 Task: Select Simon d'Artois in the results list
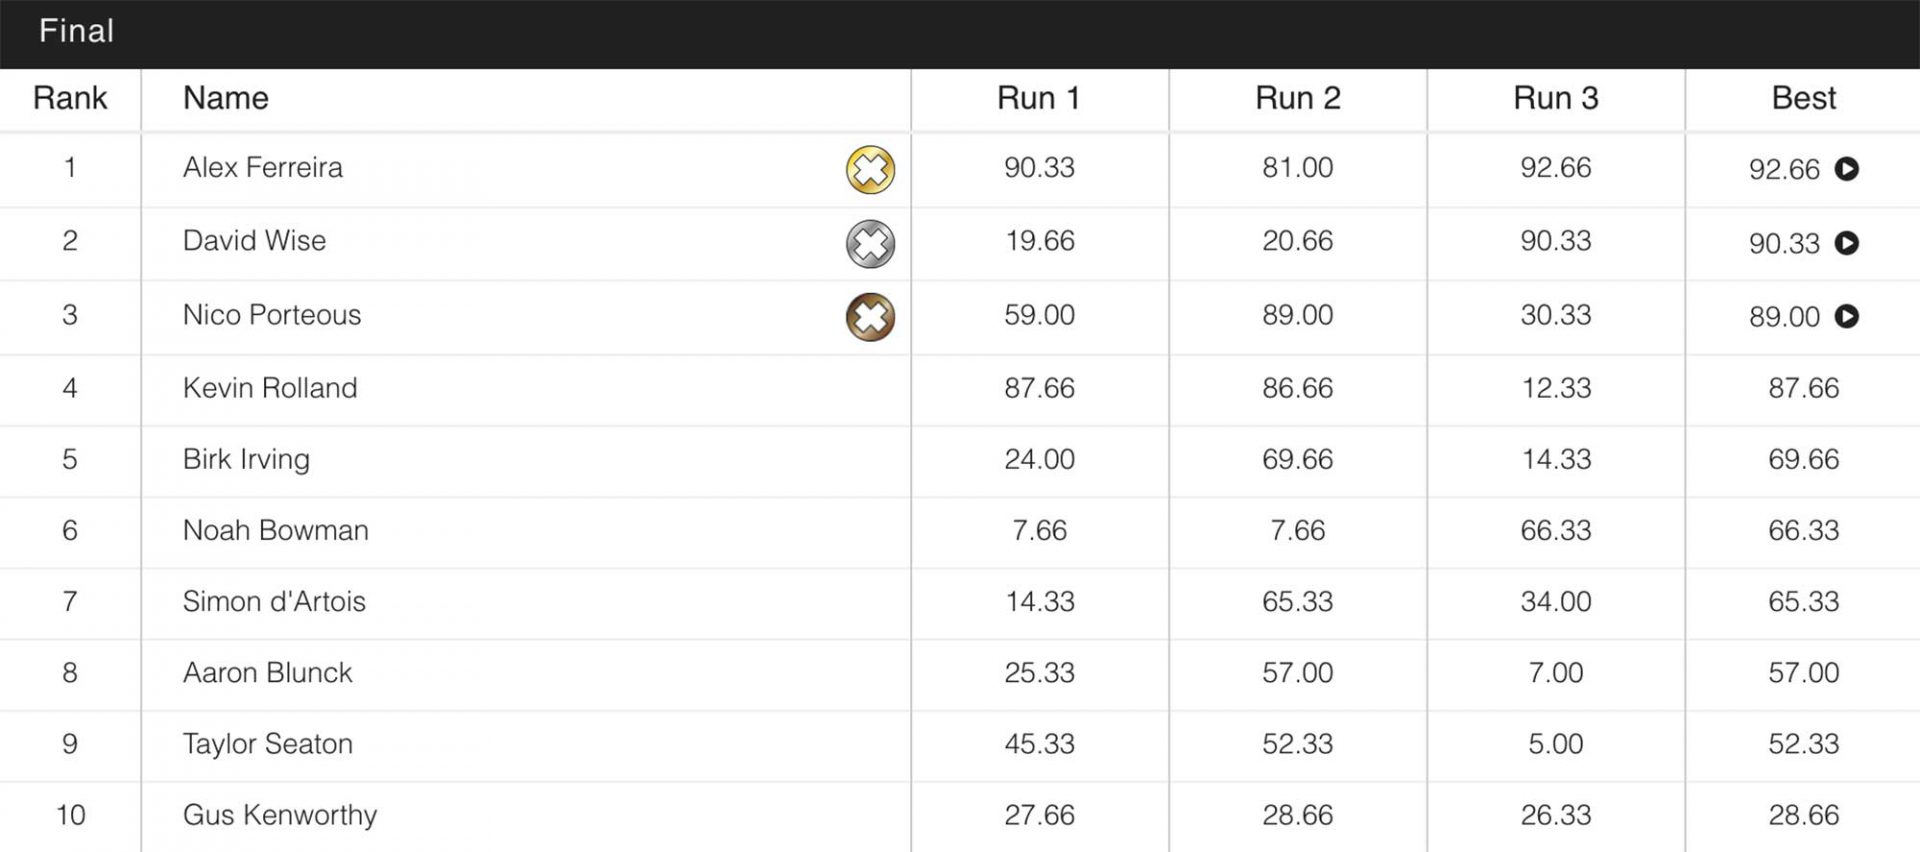(274, 601)
